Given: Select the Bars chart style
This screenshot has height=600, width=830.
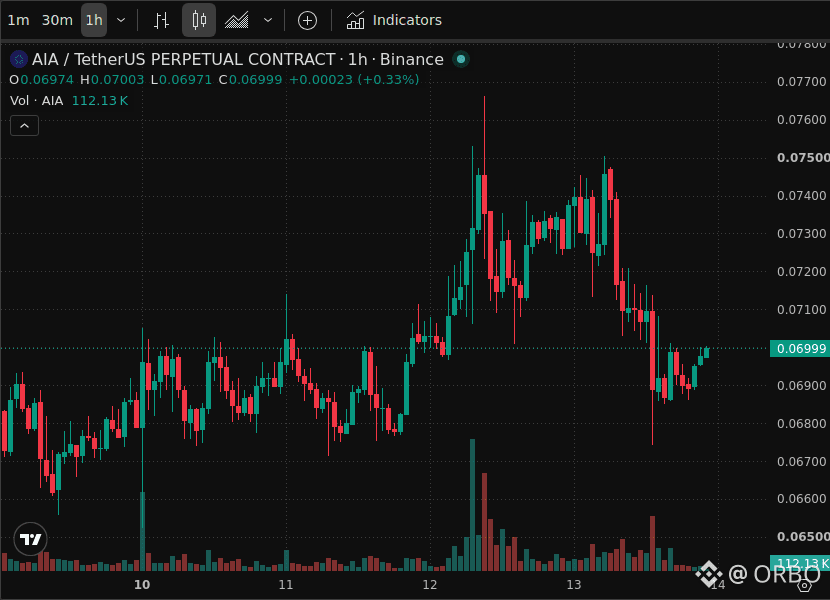Looking at the screenshot, I should (x=161, y=20).
